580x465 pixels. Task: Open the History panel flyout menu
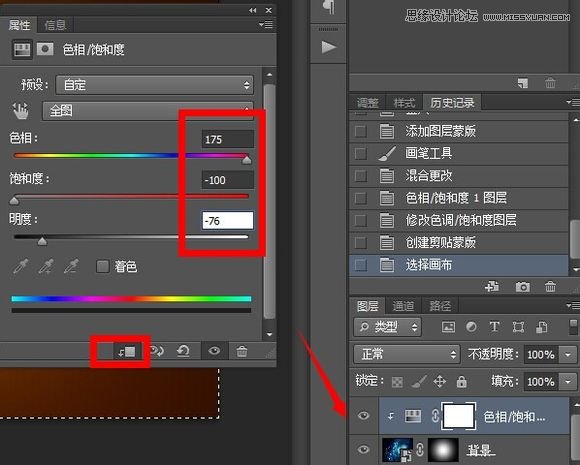(573, 102)
